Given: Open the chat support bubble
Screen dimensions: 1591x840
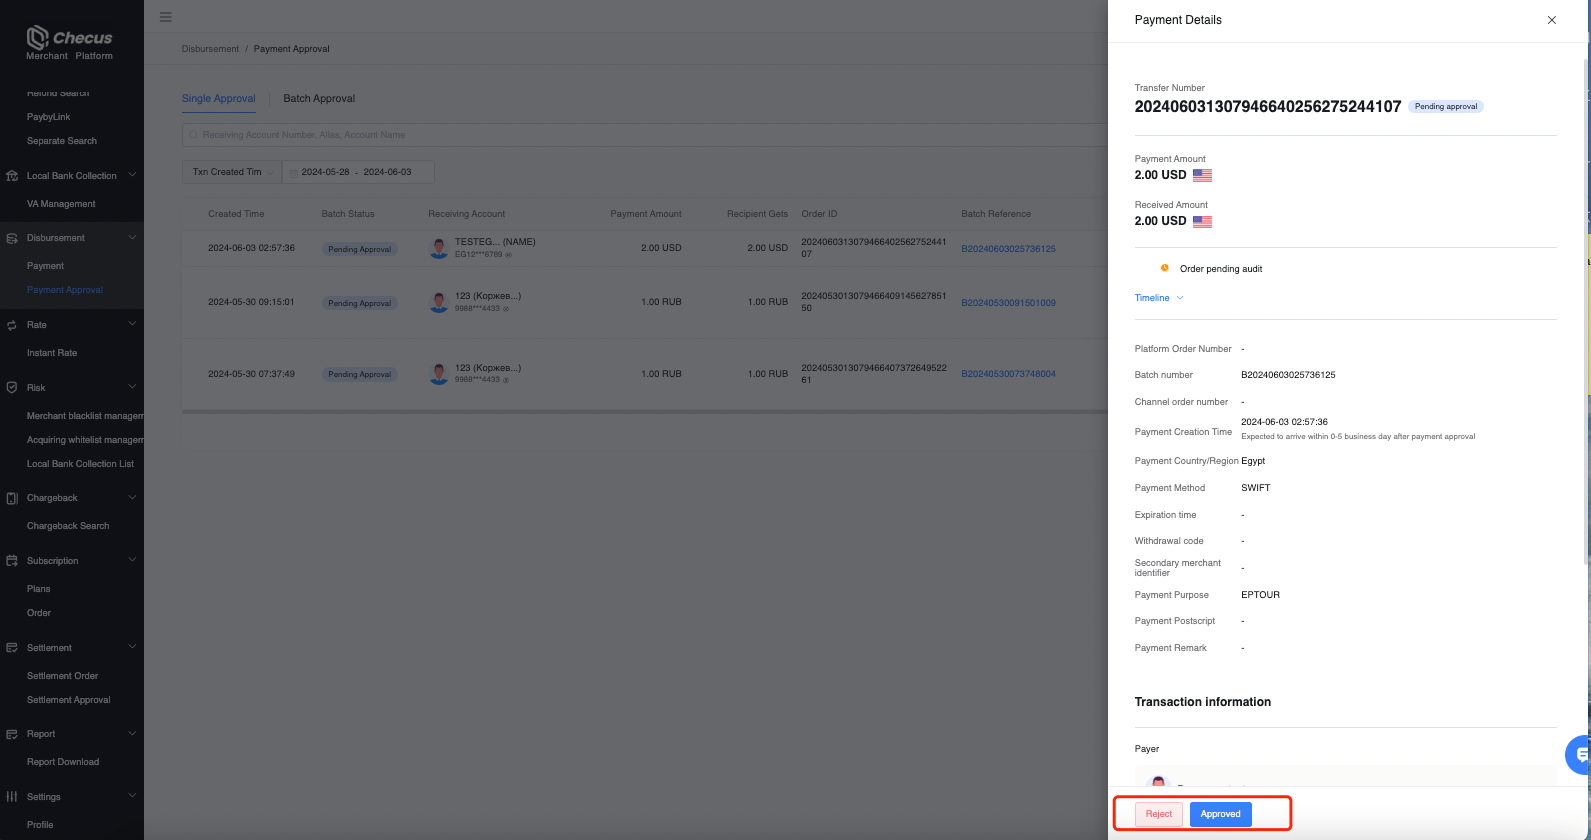Looking at the screenshot, I should [x=1579, y=755].
